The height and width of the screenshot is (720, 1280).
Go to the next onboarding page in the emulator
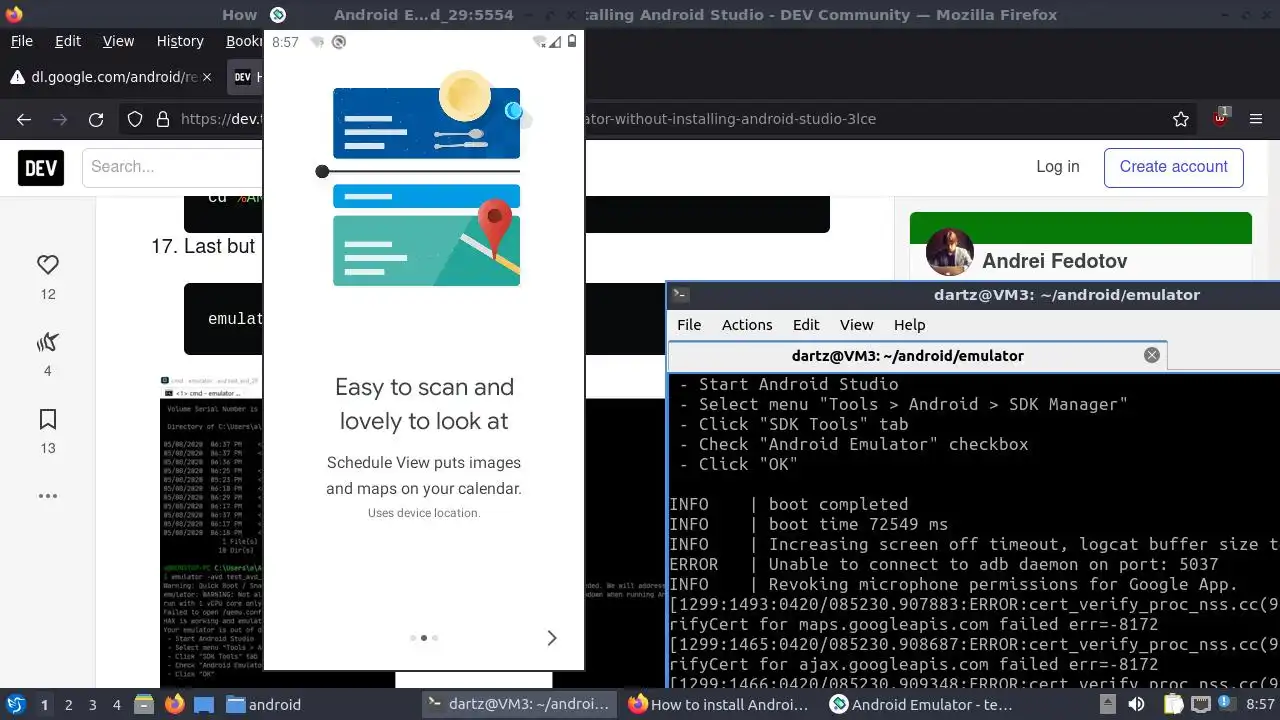tap(551, 638)
